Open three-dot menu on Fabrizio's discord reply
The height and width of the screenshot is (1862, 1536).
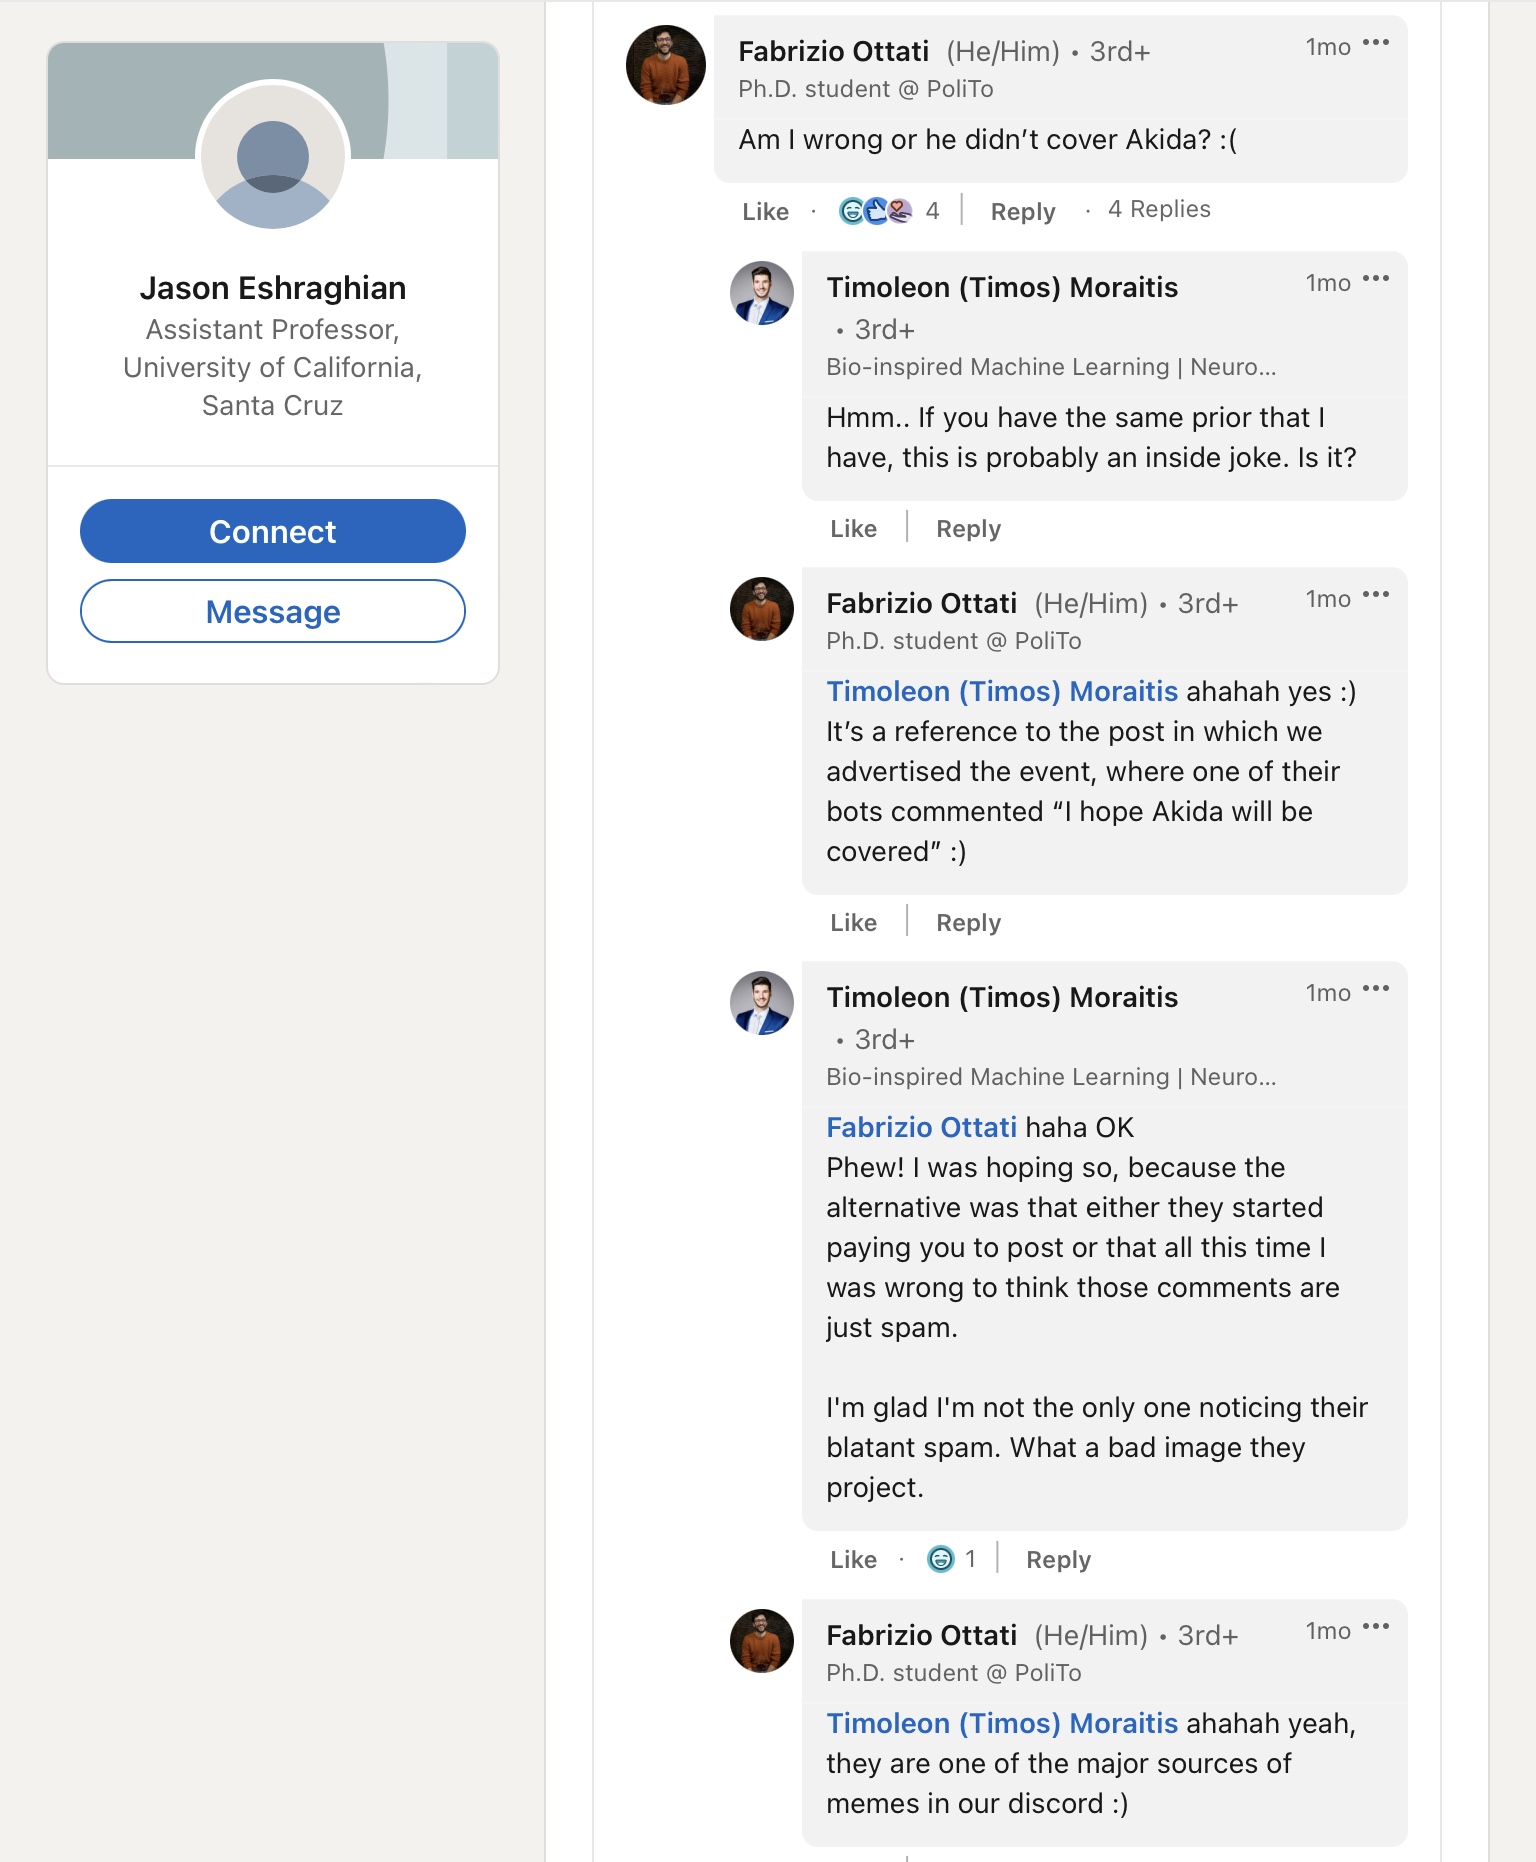(x=1376, y=1627)
